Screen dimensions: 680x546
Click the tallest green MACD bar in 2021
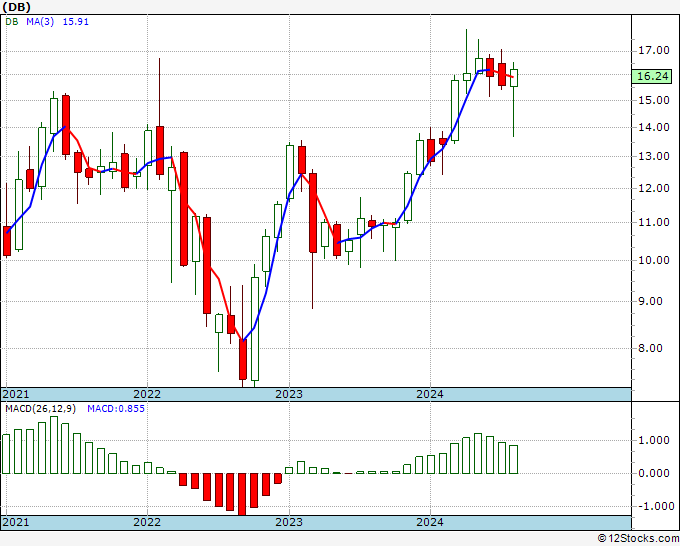[54, 445]
